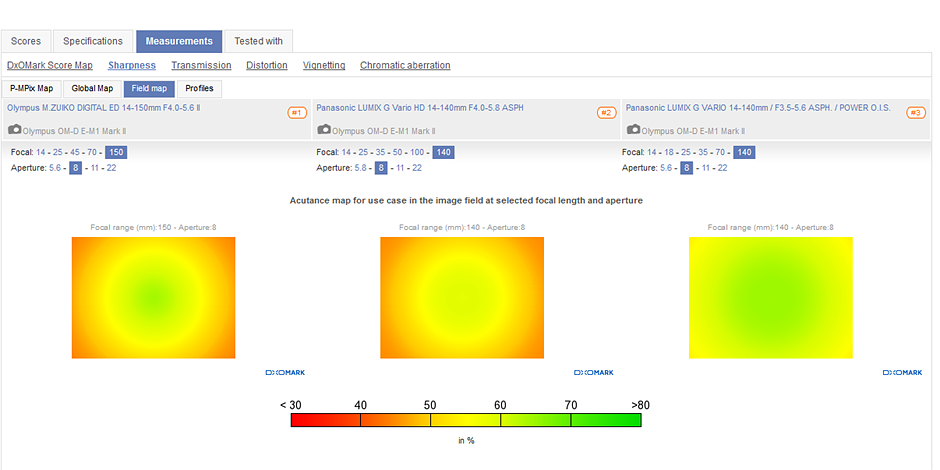Click camera icon beside first Olympus OM-D E-M1
Viewport: 940px width, 470px height.
click(x=14, y=130)
